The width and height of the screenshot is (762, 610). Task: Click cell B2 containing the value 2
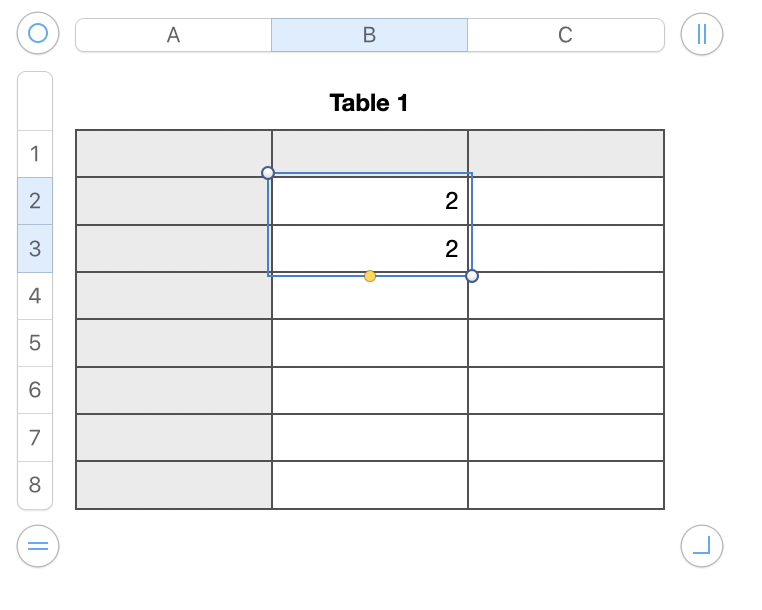coord(369,201)
